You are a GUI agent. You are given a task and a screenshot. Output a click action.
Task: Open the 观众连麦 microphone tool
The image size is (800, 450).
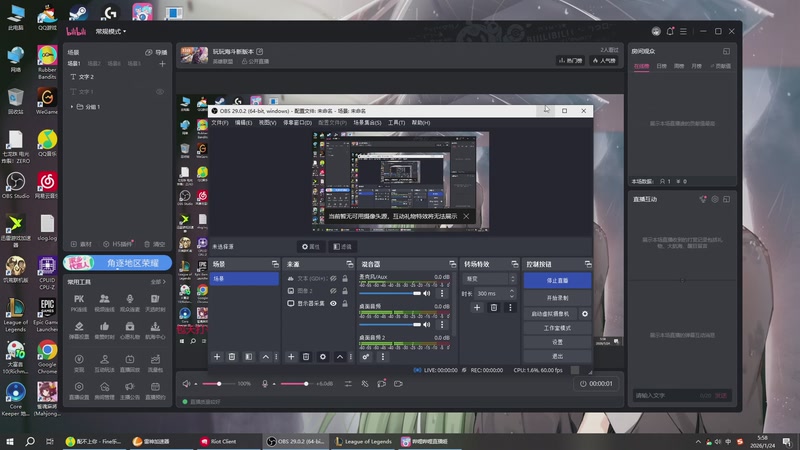130,303
